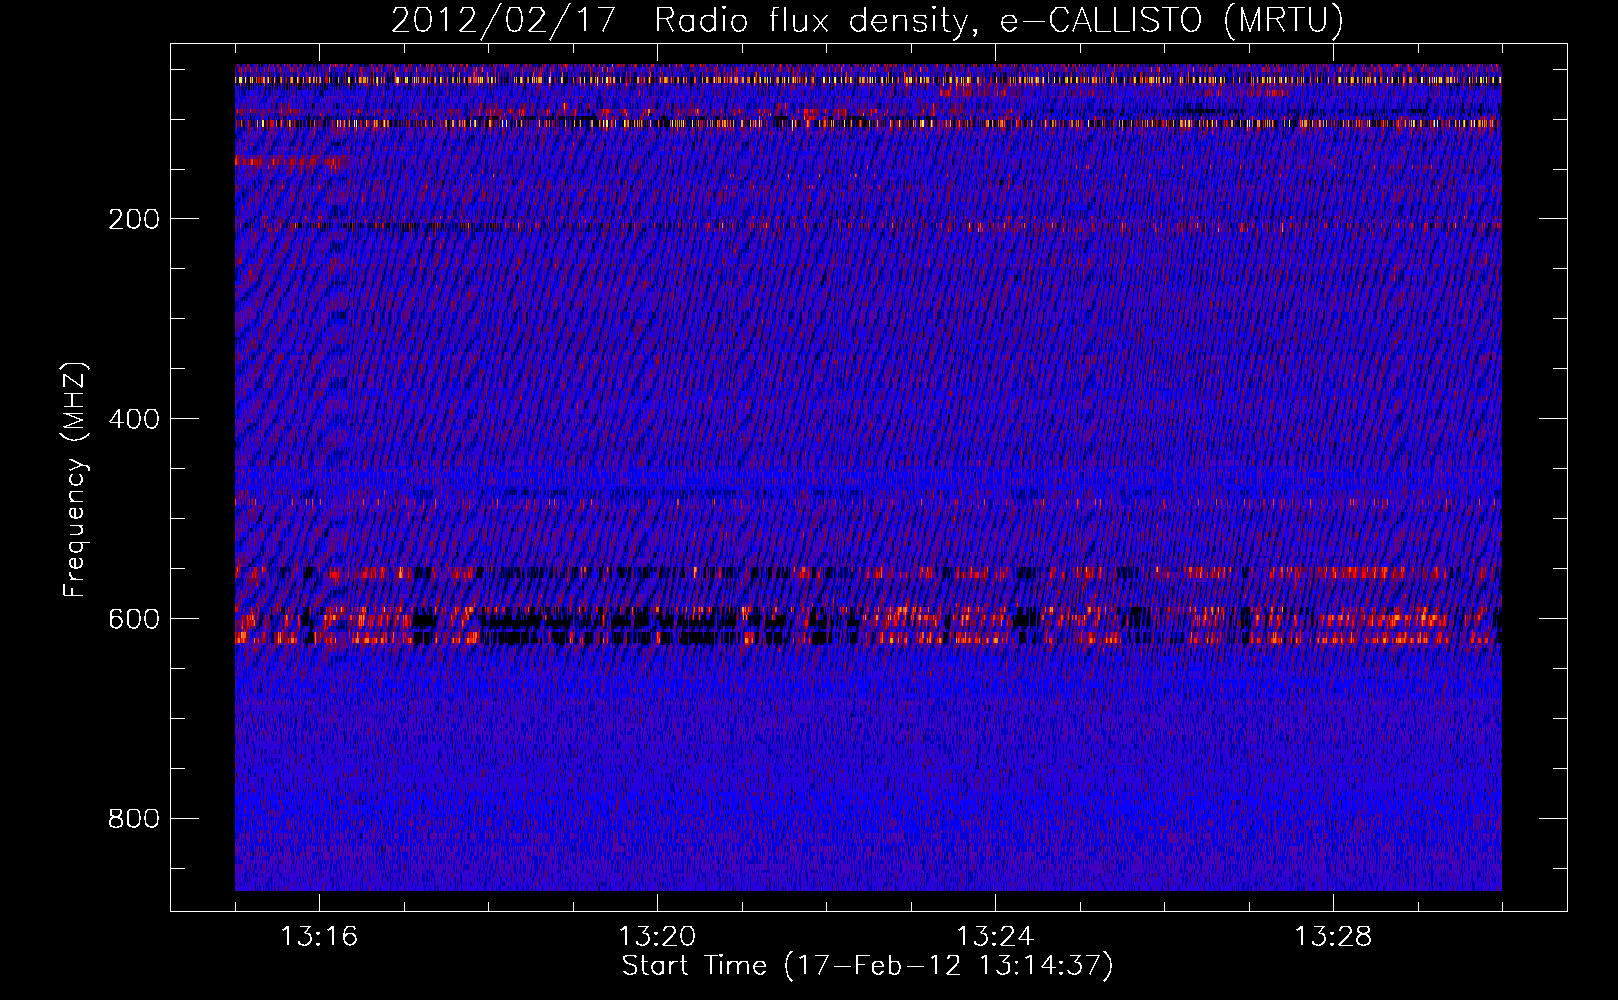Click the 13:28 time tick label
1618x1000 pixels.
click(x=1333, y=937)
